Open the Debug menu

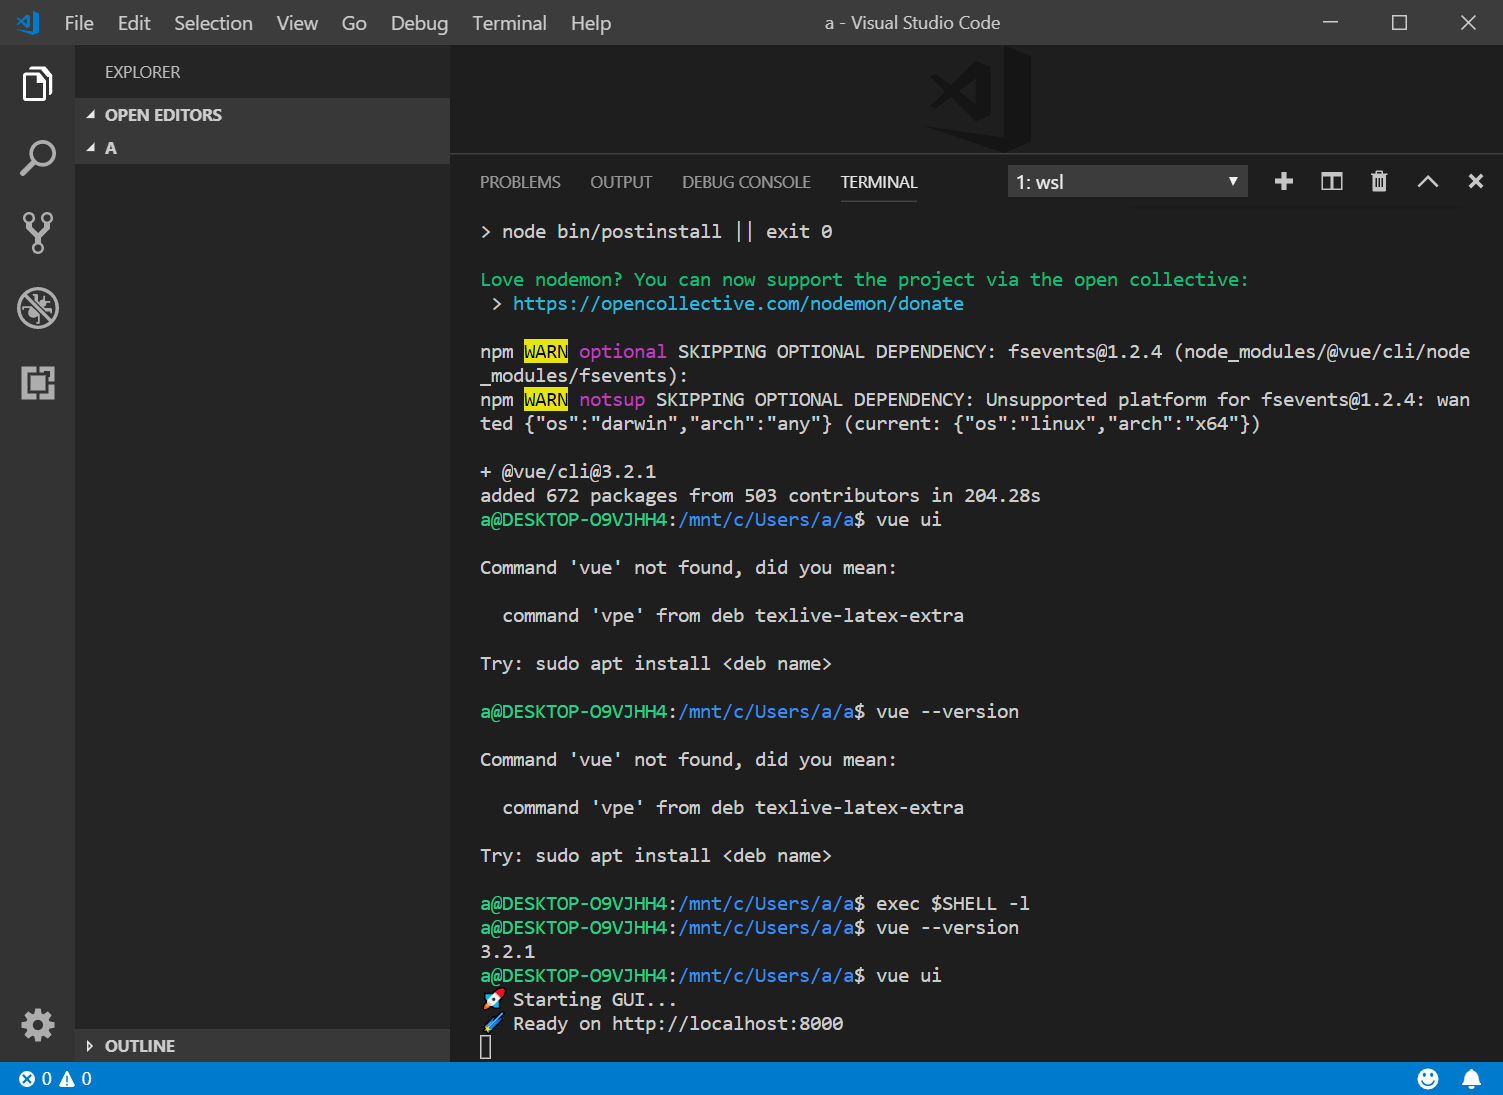(x=419, y=23)
